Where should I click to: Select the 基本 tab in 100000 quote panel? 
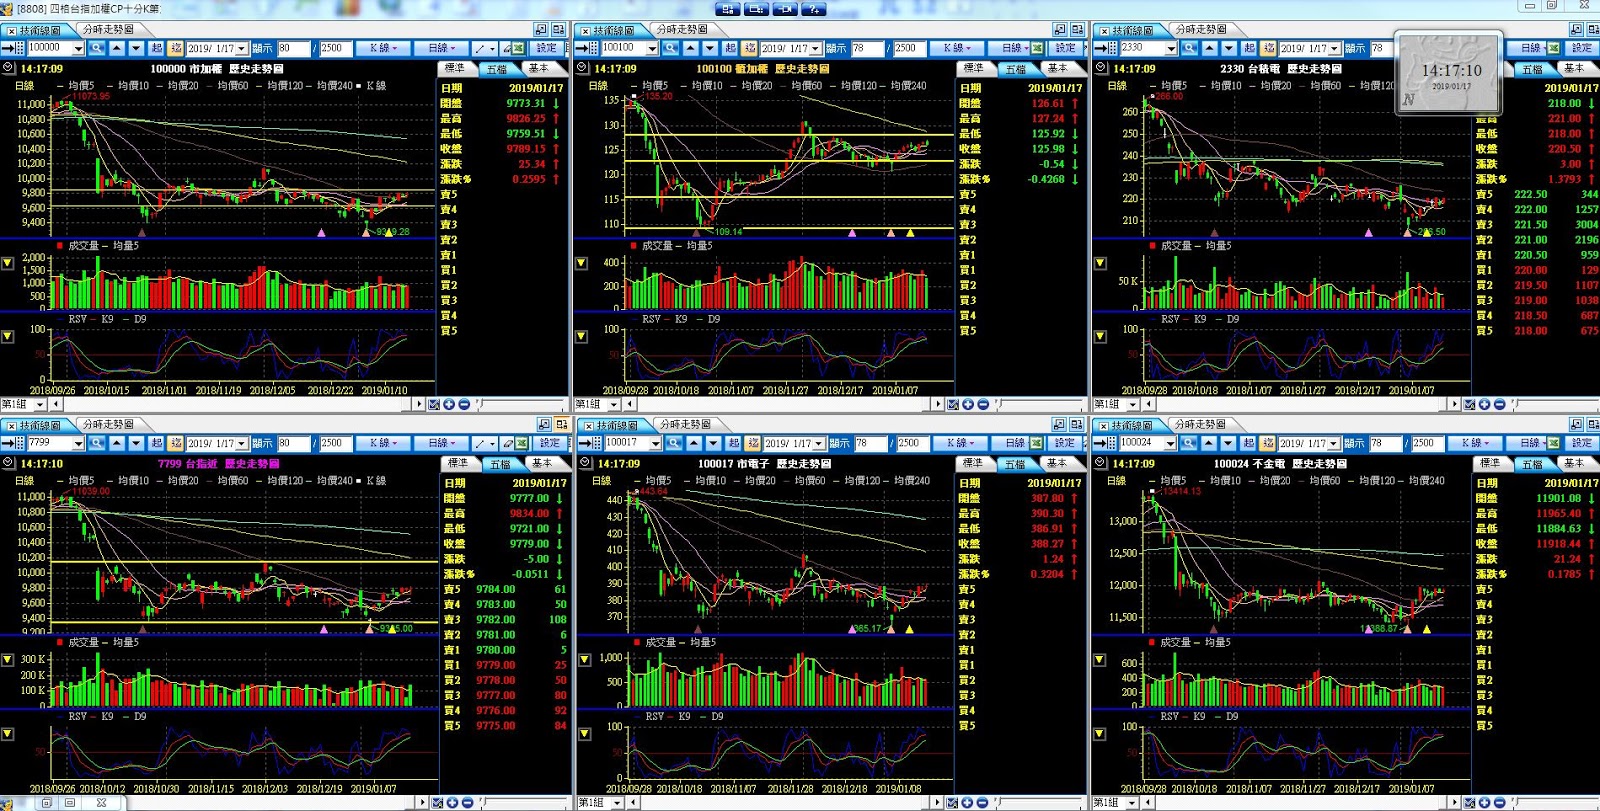(x=539, y=69)
